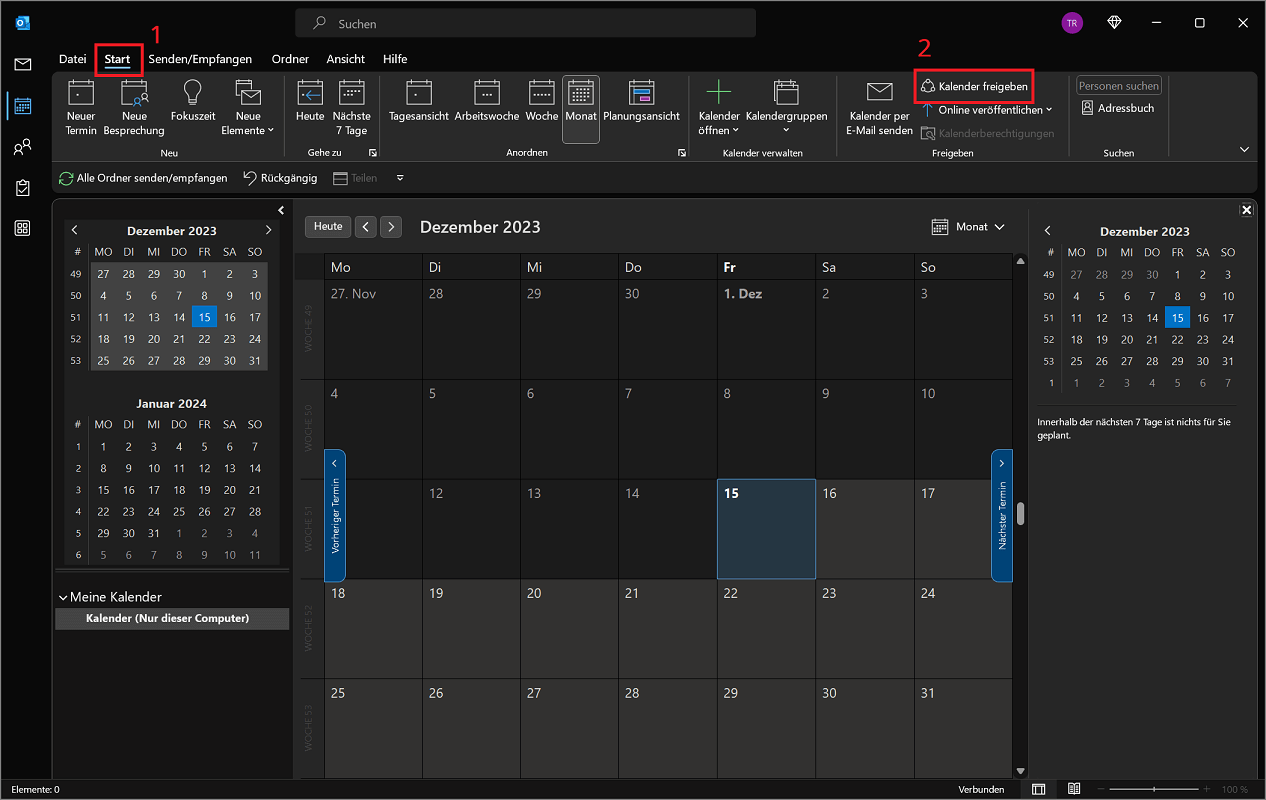Viewport: 1266px width, 800px height.
Task: Open People contacts in sidebar
Action: [x=22, y=147]
